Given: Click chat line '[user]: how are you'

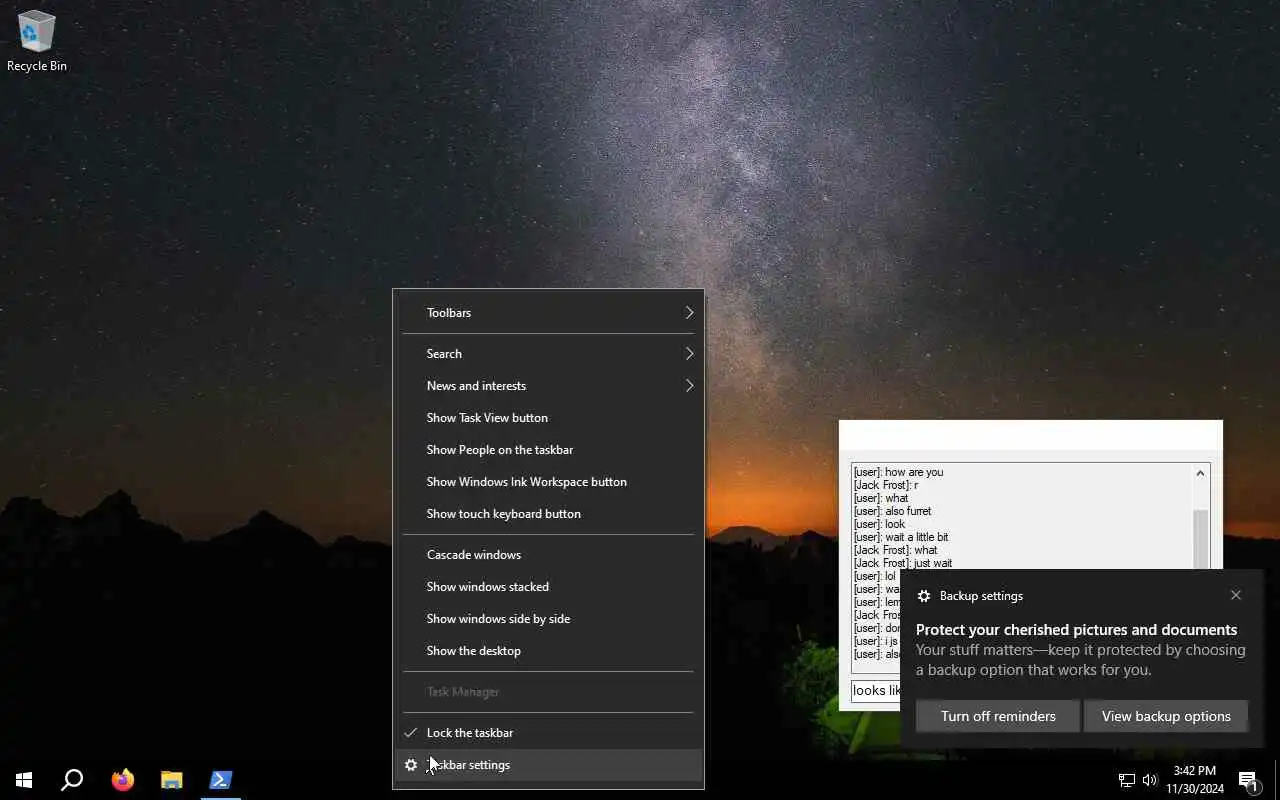Looking at the screenshot, I should 898,472.
